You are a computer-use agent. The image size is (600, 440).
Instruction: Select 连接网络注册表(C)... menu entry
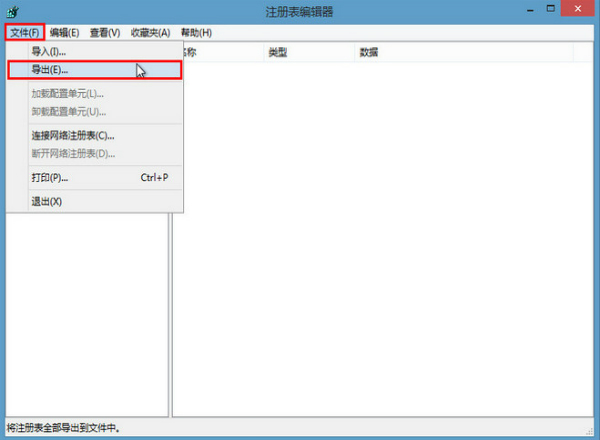pyautogui.click(x=95, y=135)
